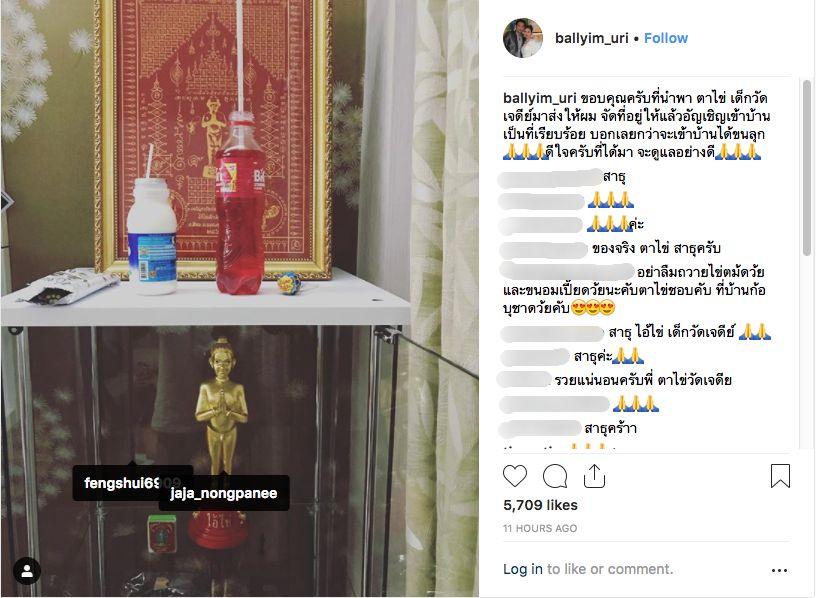Save post with bookmark icon

point(780,476)
